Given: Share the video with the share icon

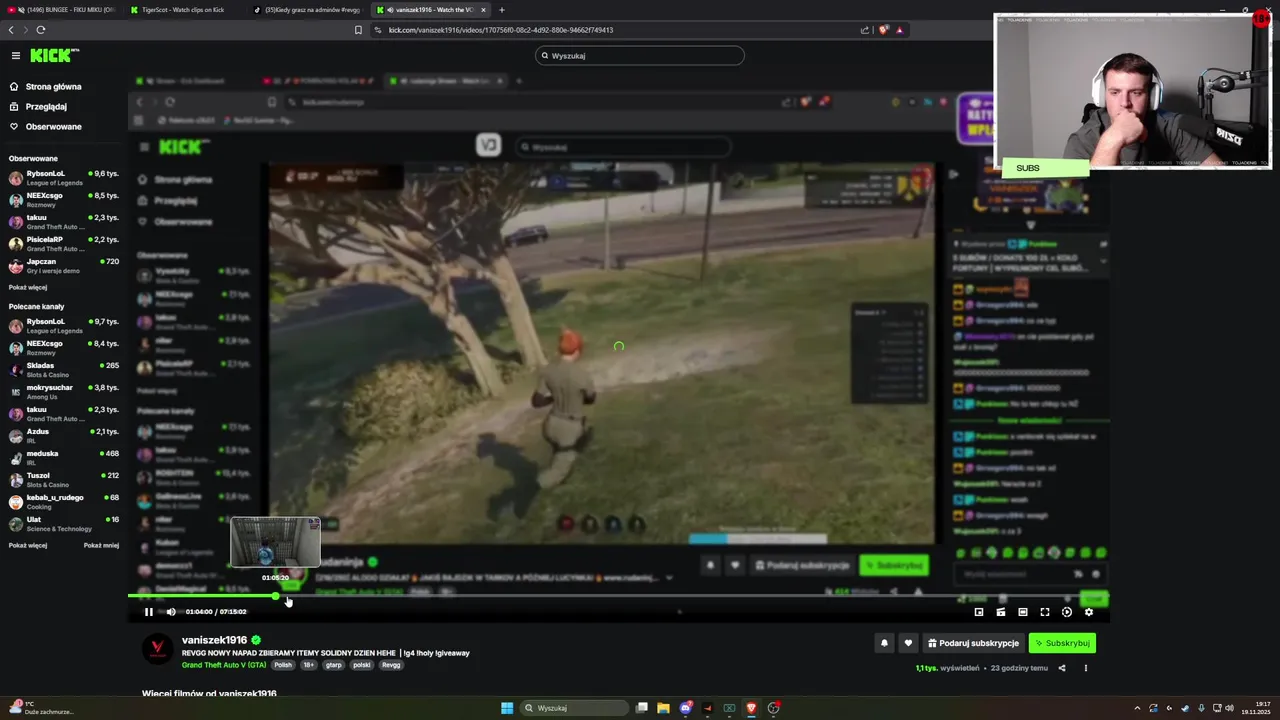Looking at the screenshot, I should [x=1062, y=668].
